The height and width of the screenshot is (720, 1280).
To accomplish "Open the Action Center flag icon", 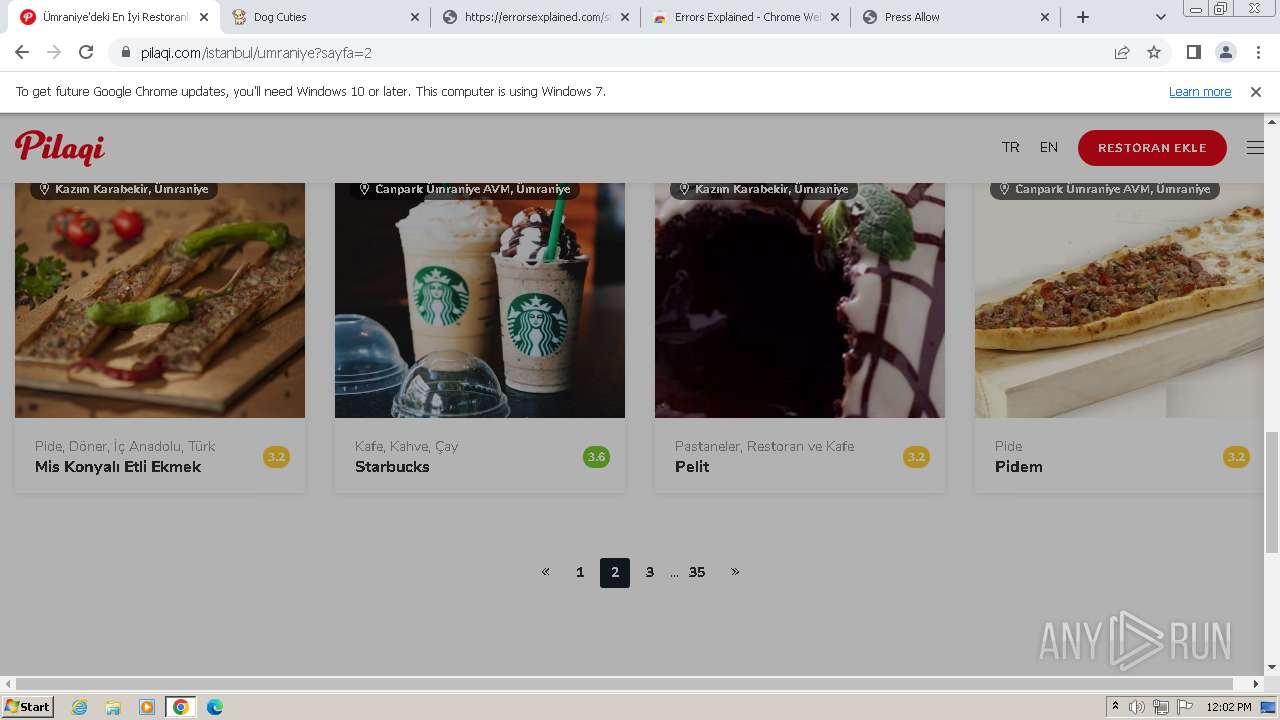I will click(x=1185, y=707).
